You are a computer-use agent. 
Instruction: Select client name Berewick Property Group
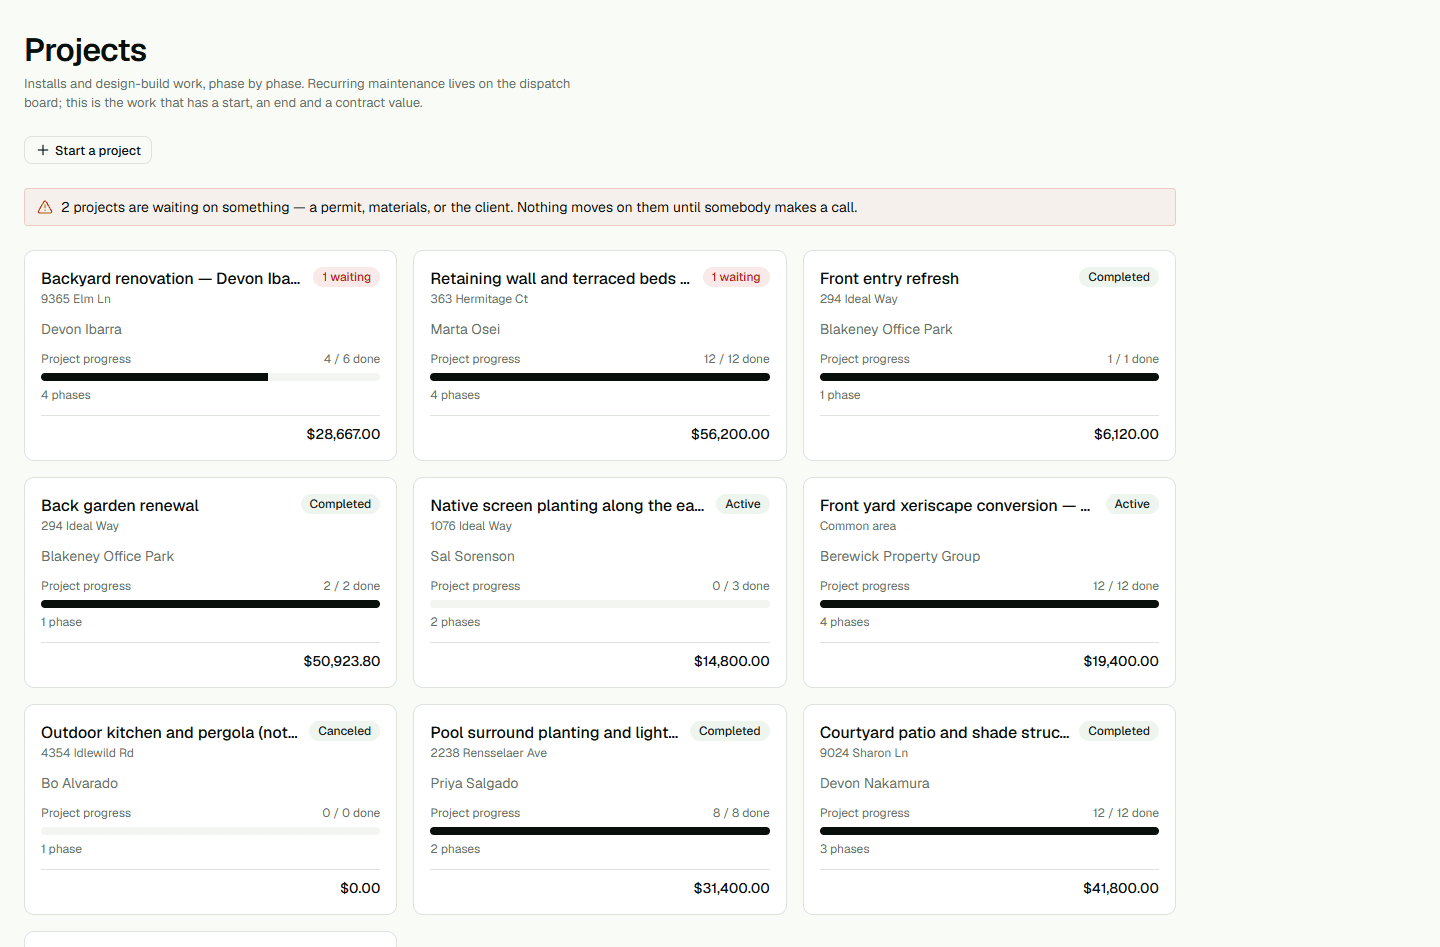[x=900, y=556]
